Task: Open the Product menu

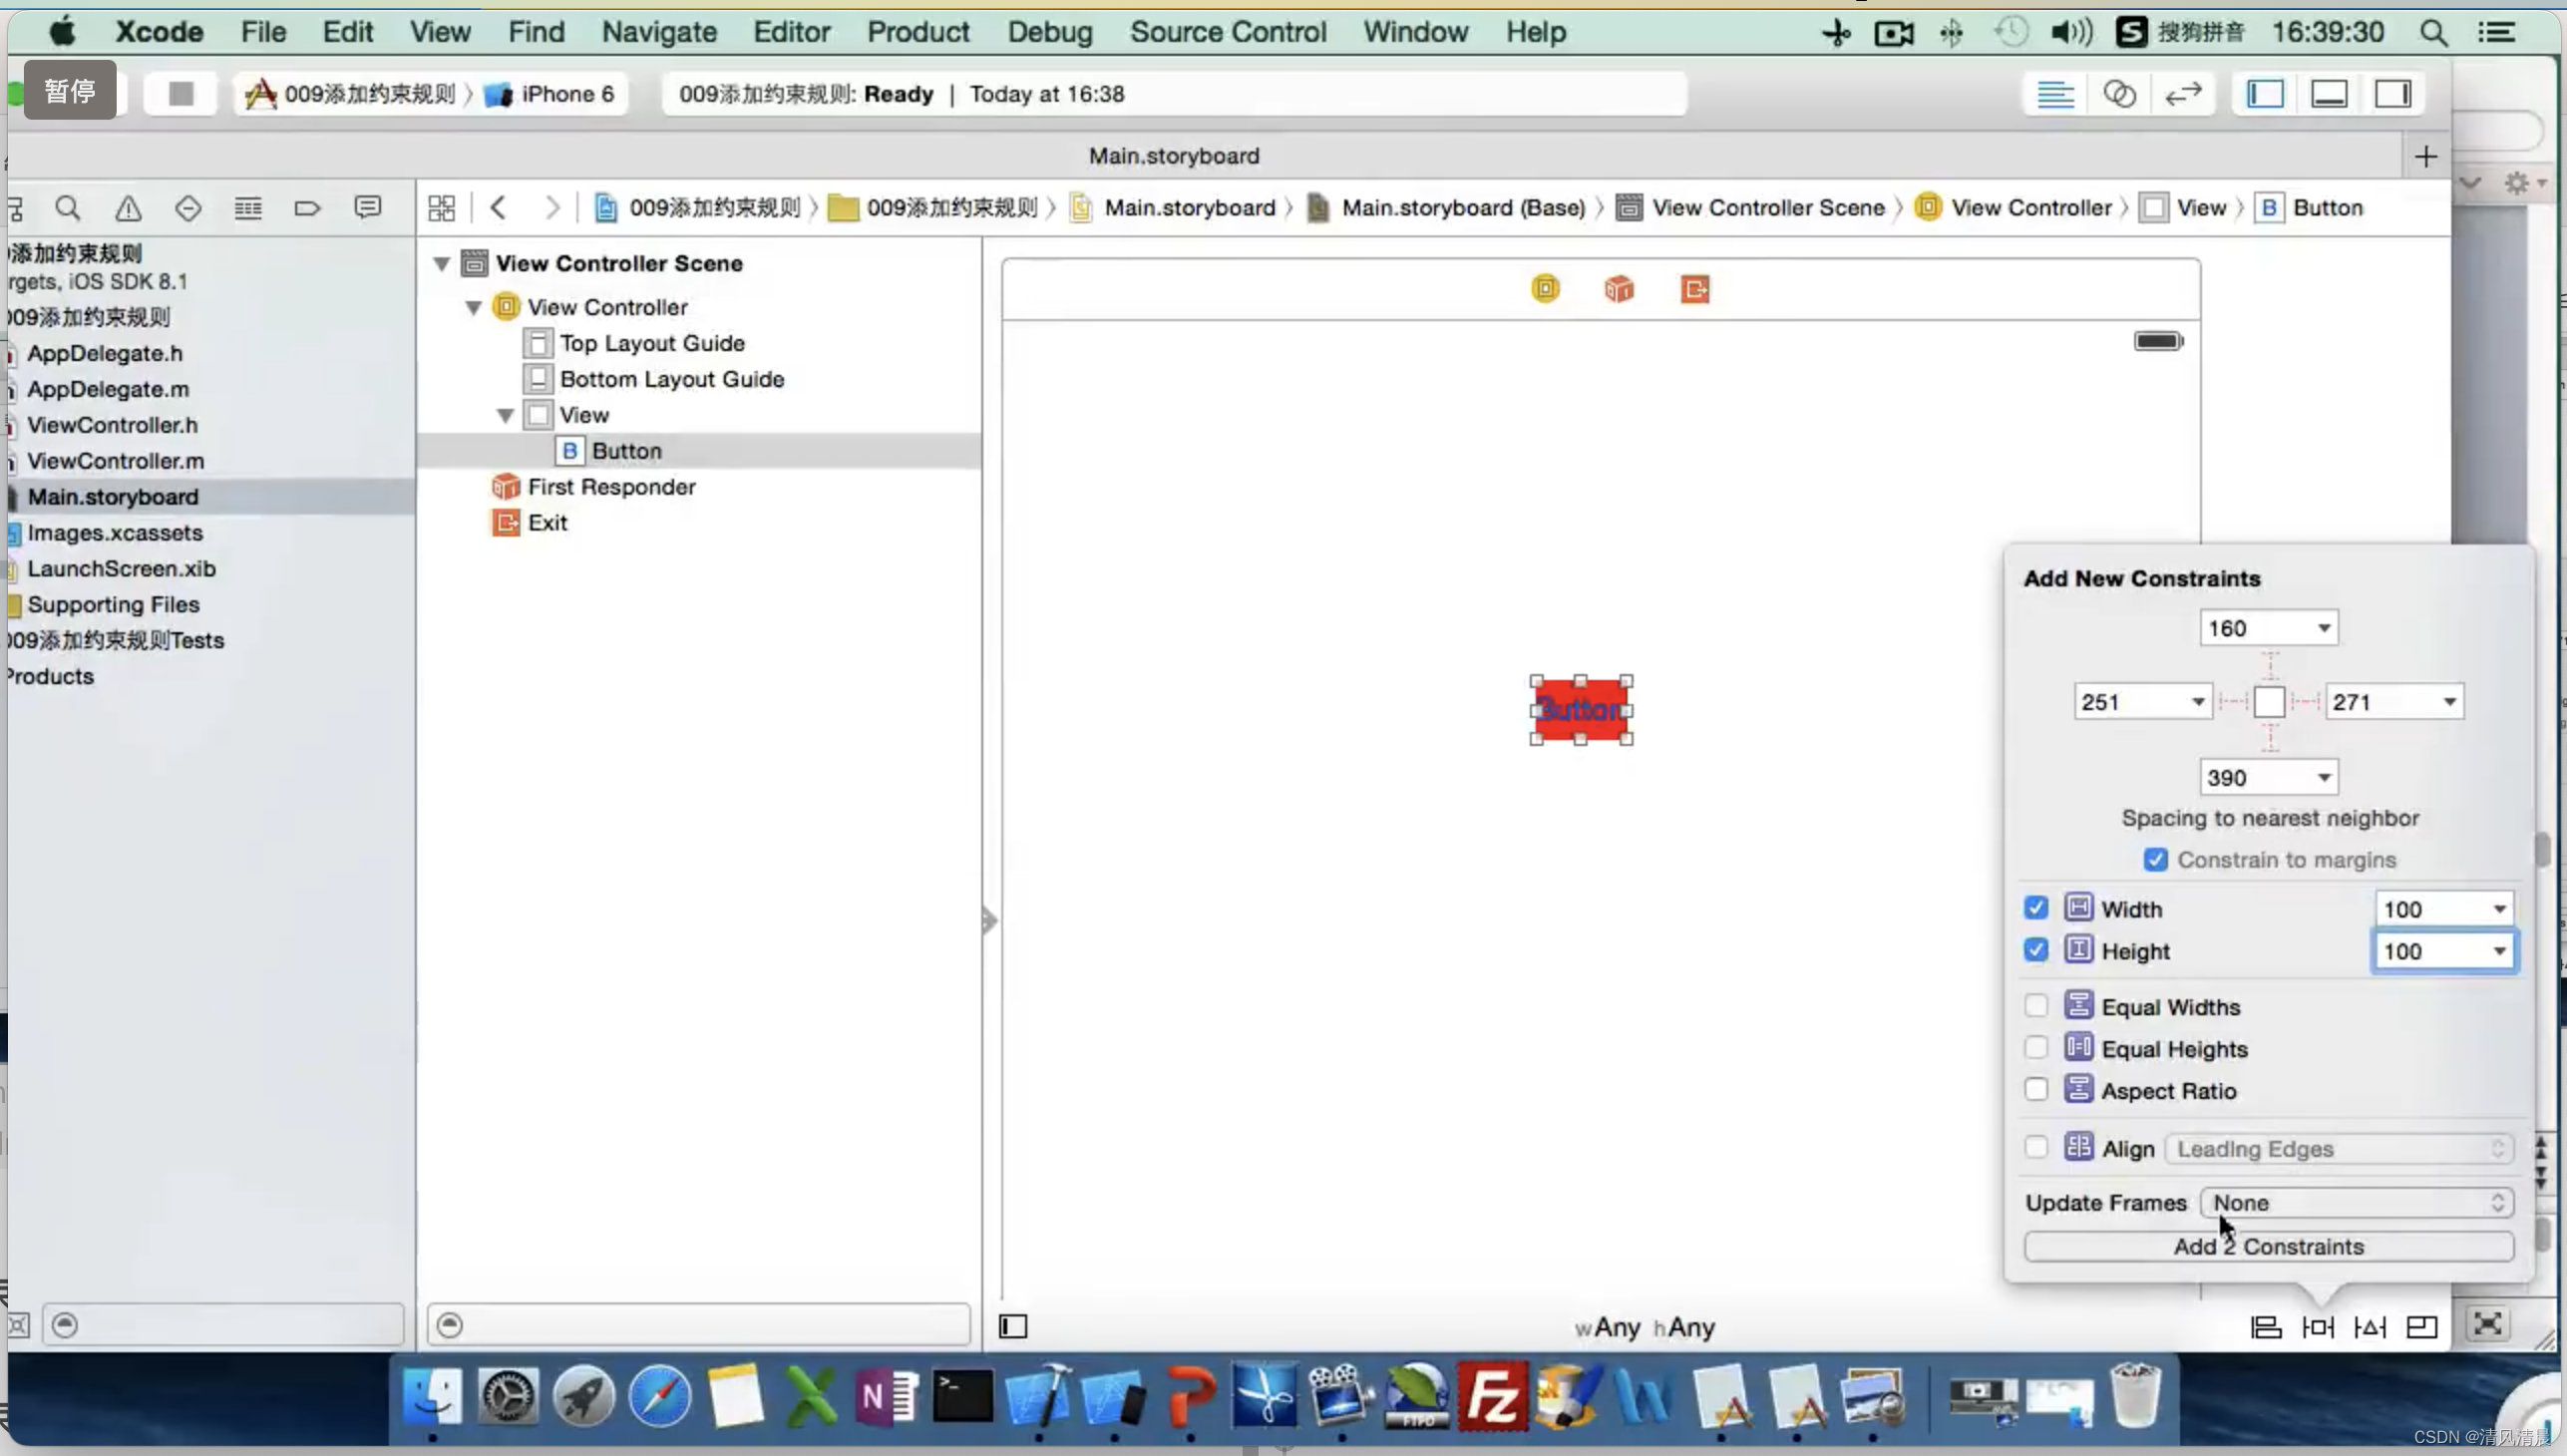Action: tap(917, 32)
